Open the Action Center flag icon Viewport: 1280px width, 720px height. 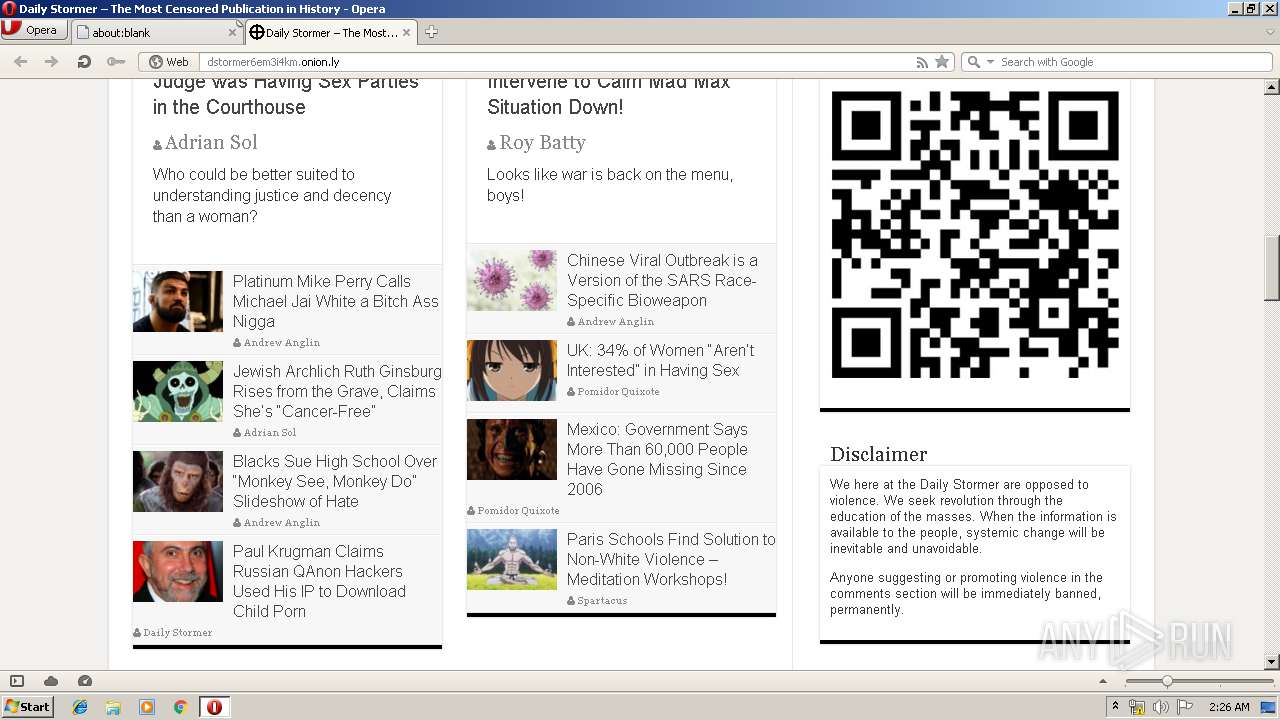(1185, 707)
